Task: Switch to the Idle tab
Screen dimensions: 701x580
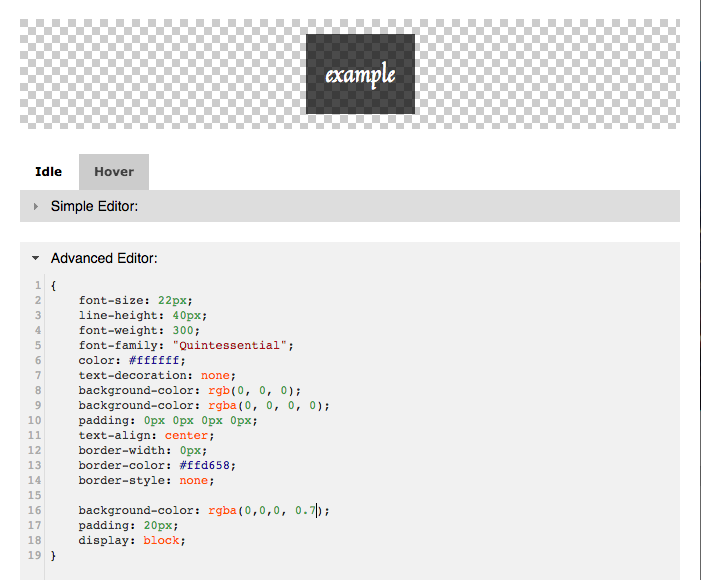Action: point(49,172)
